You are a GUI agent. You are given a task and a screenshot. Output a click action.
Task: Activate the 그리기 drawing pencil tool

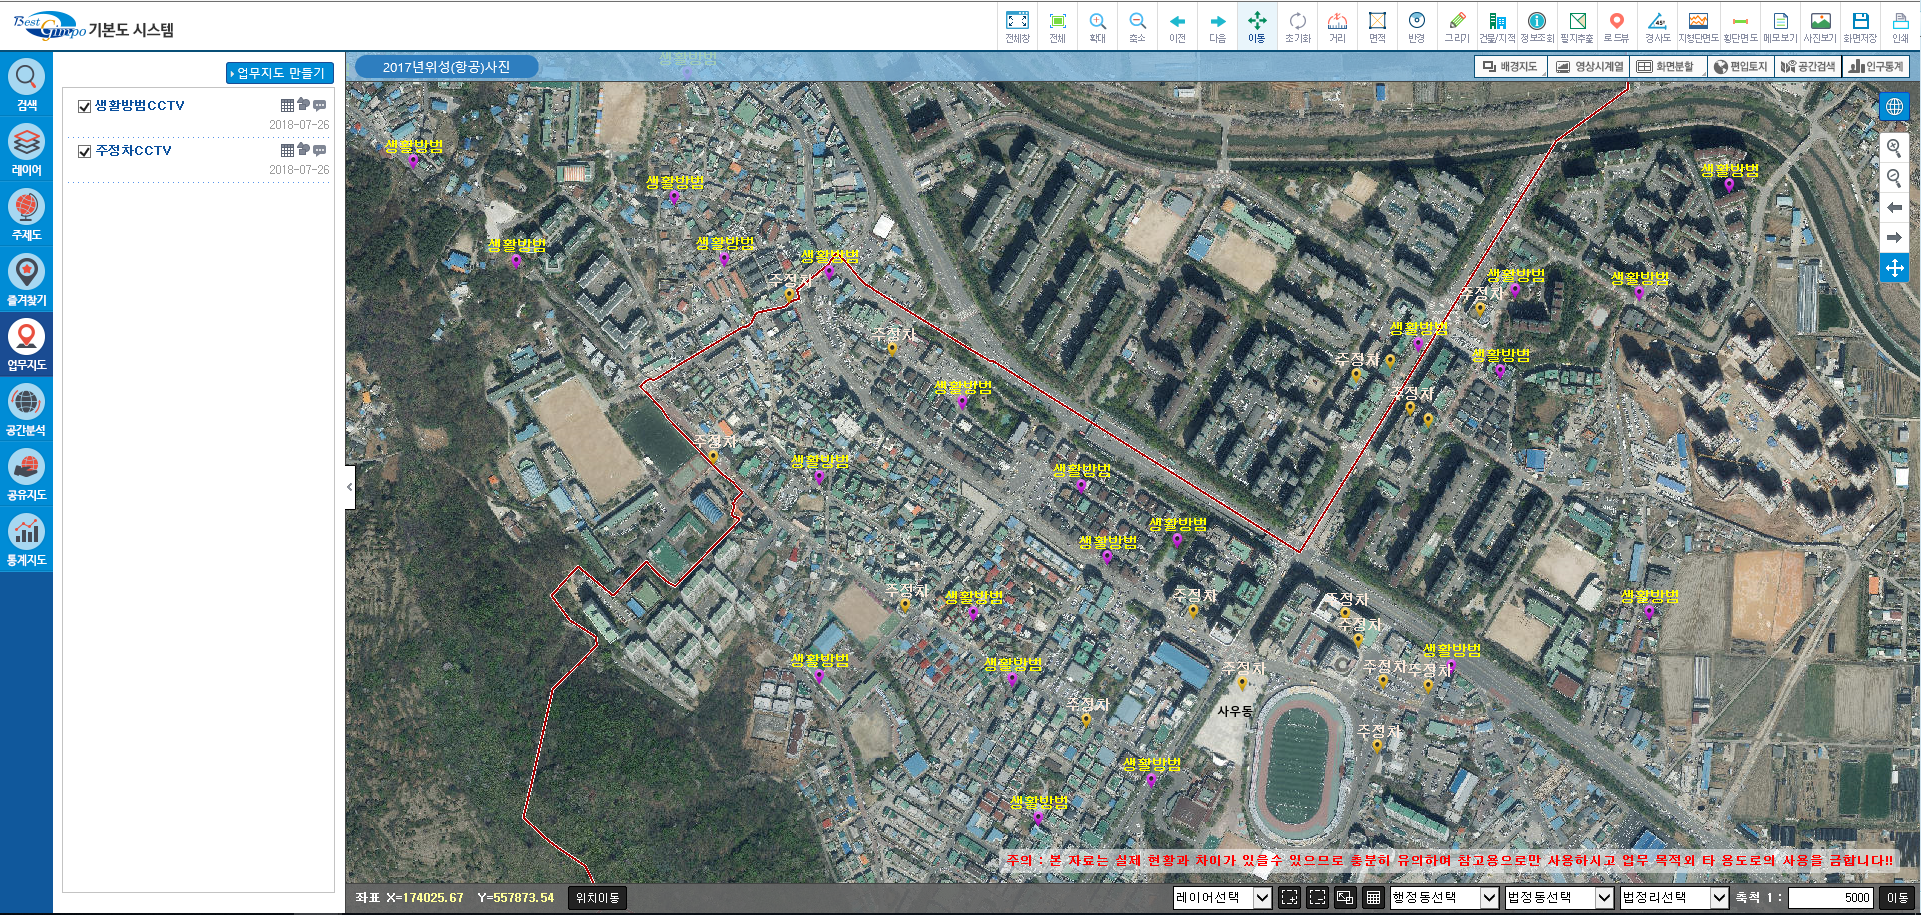pos(1457,26)
